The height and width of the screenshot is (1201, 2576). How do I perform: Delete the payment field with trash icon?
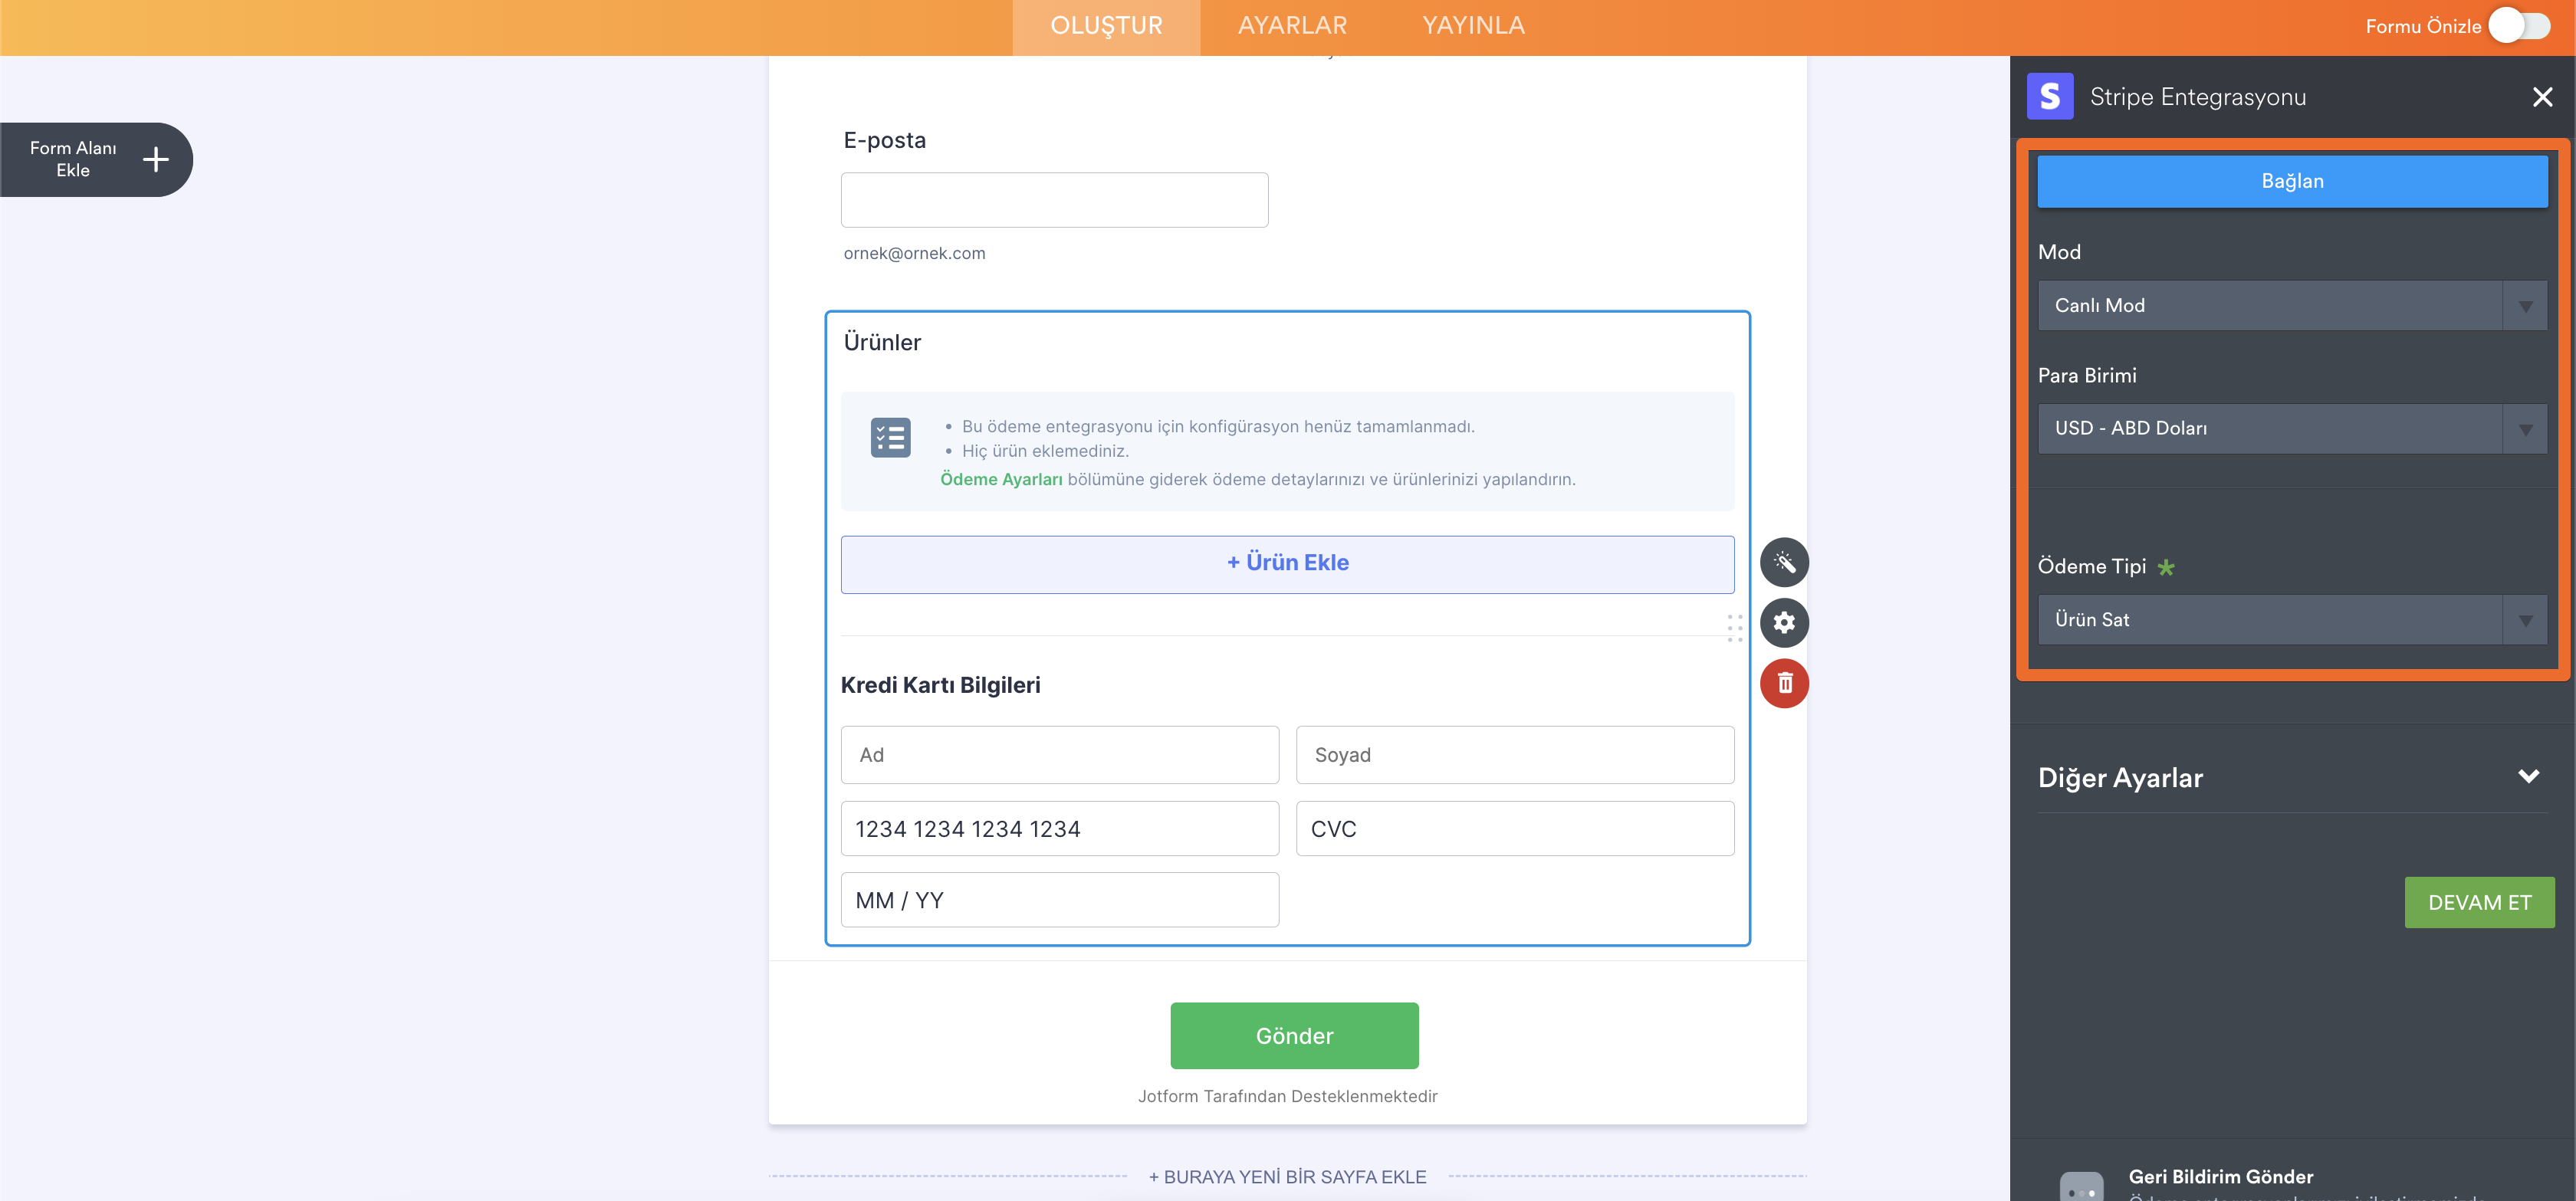[1784, 684]
